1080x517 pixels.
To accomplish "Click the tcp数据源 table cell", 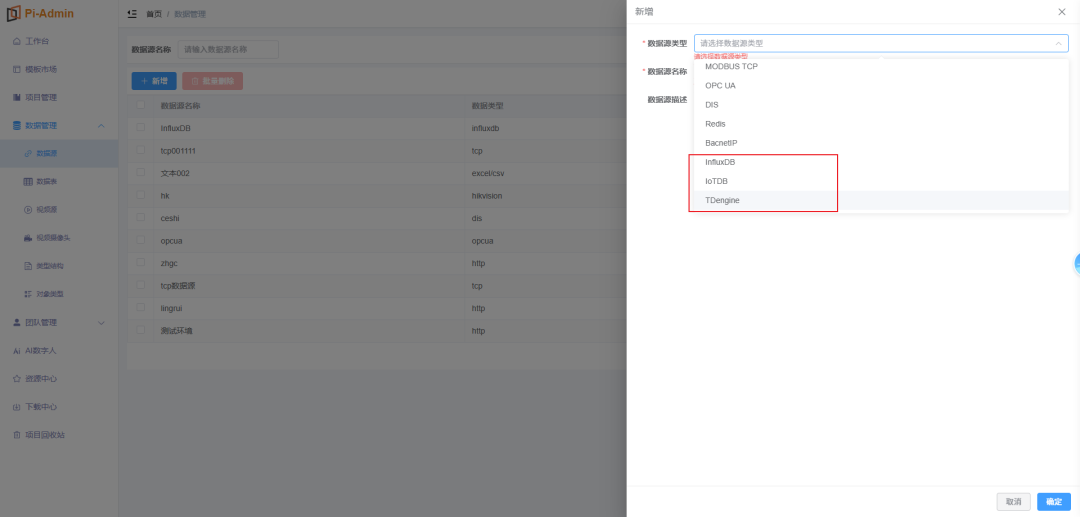I will coord(178,286).
